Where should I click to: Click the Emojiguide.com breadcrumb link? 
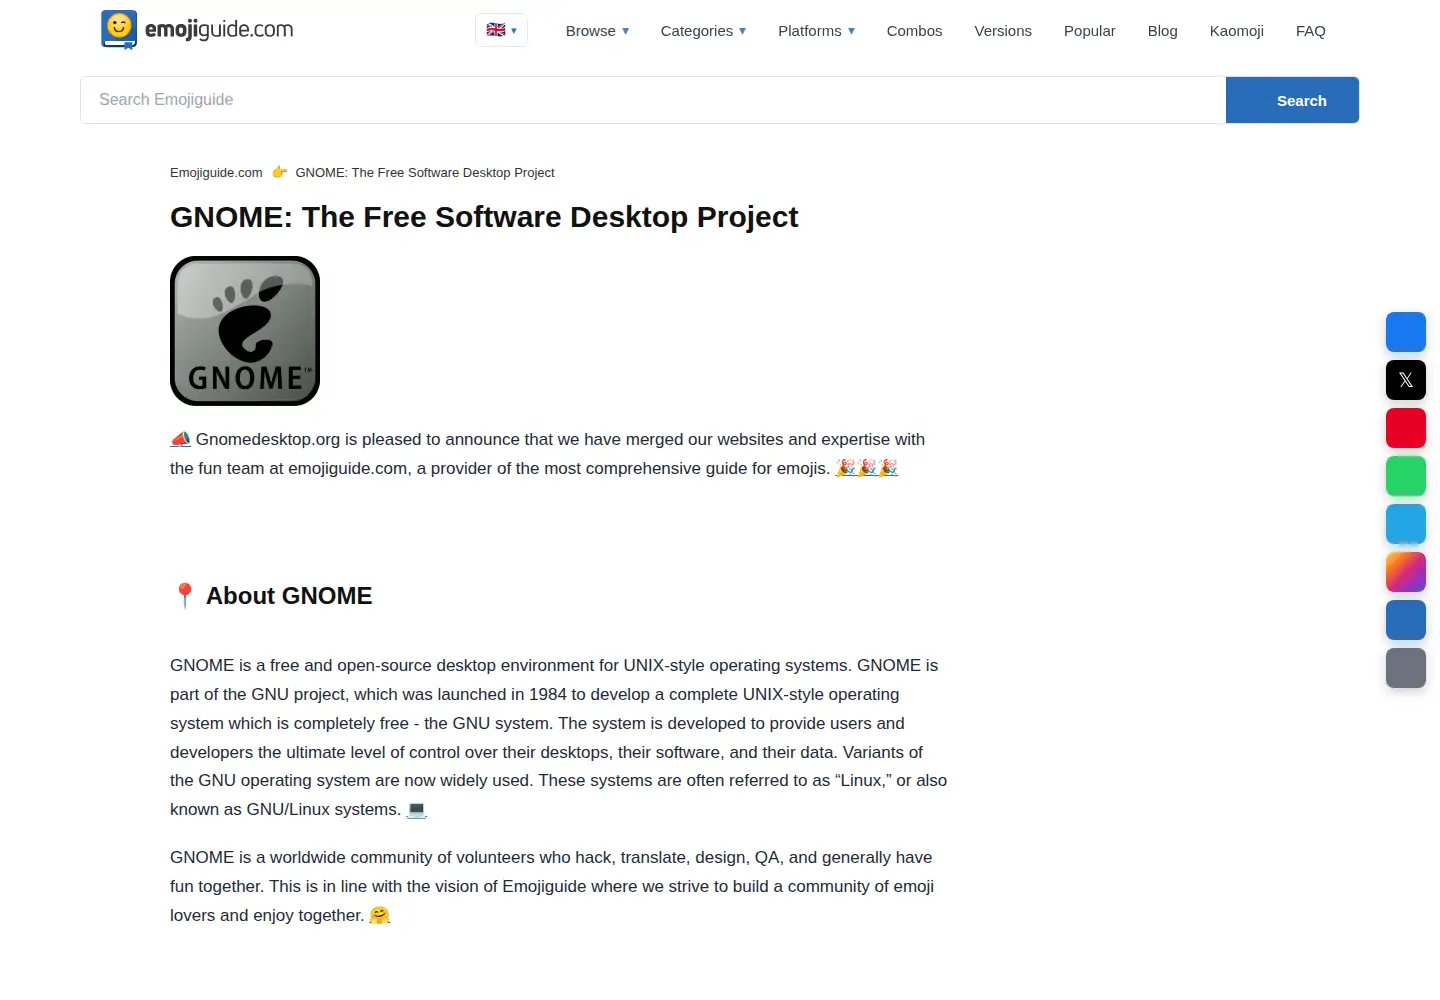click(x=216, y=172)
